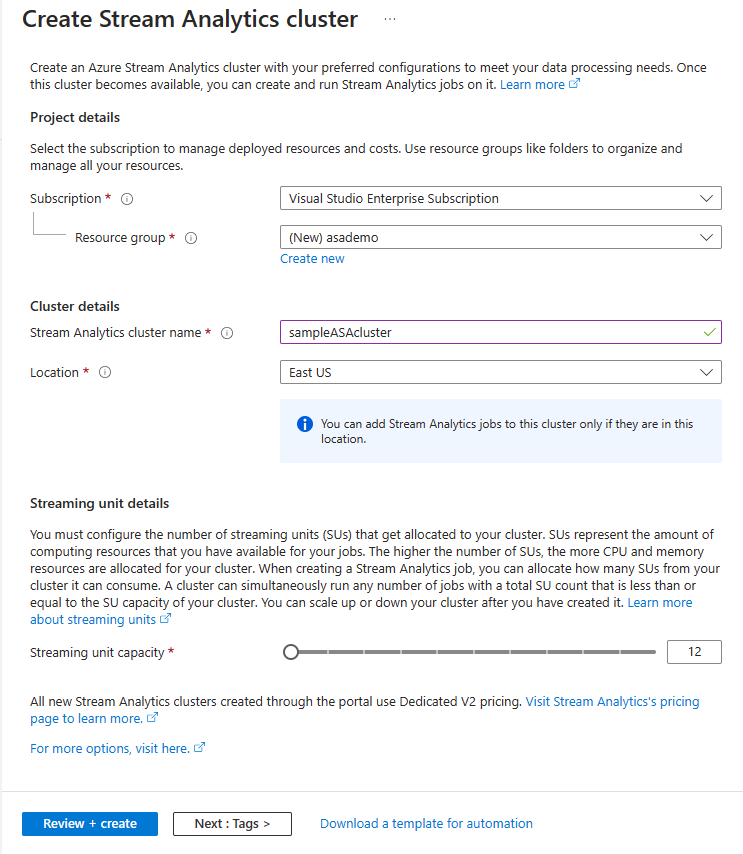Click the Location info icon

tap(105, 371)
